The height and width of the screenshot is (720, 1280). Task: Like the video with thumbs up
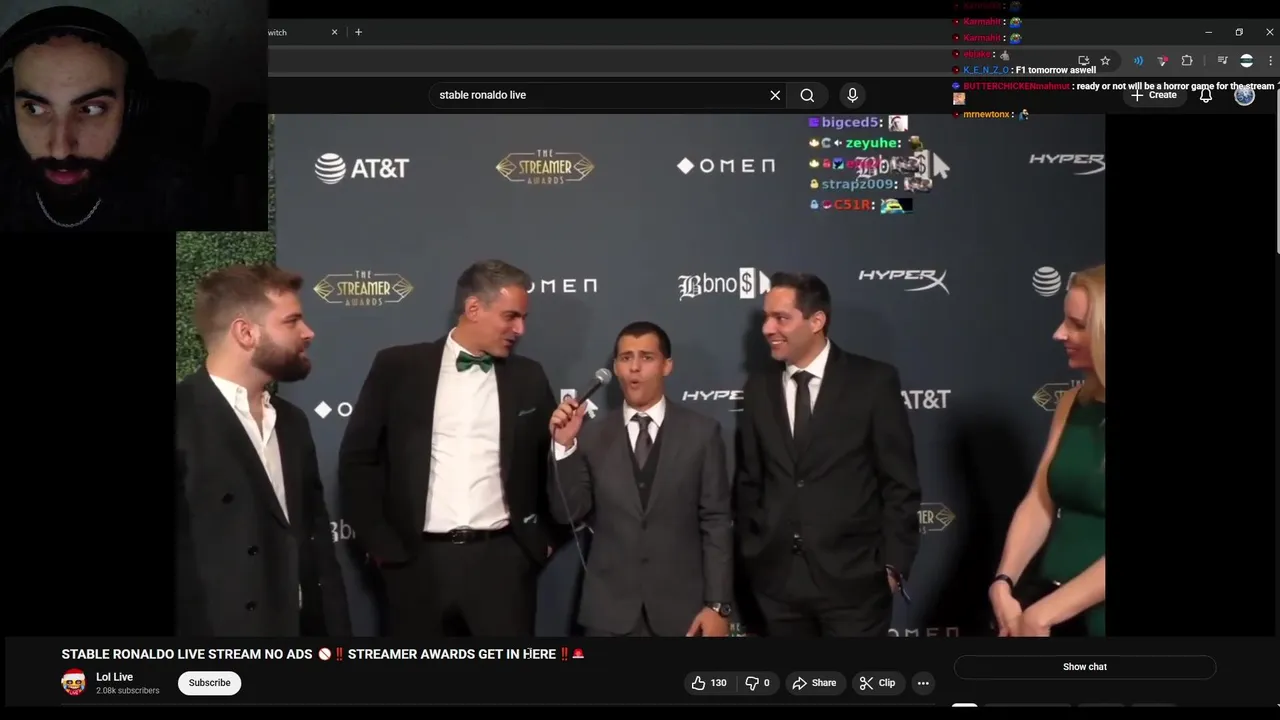coord(709,683)
